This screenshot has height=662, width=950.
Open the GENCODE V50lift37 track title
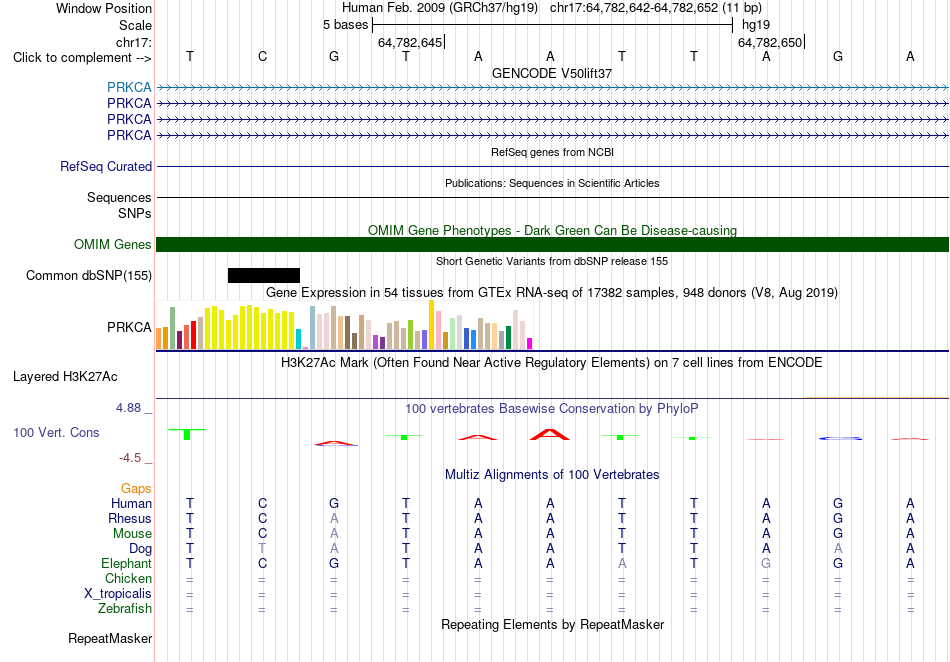552,73
